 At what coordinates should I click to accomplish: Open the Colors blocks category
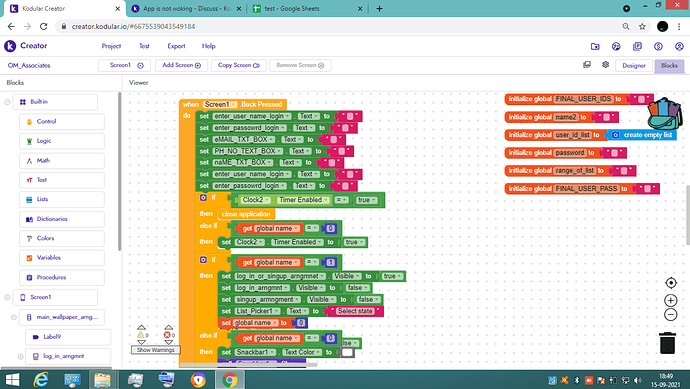coord(62,238)
